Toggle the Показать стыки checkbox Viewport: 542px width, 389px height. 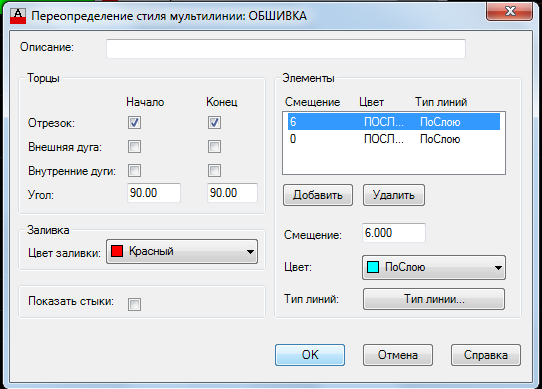coord(134,305)
